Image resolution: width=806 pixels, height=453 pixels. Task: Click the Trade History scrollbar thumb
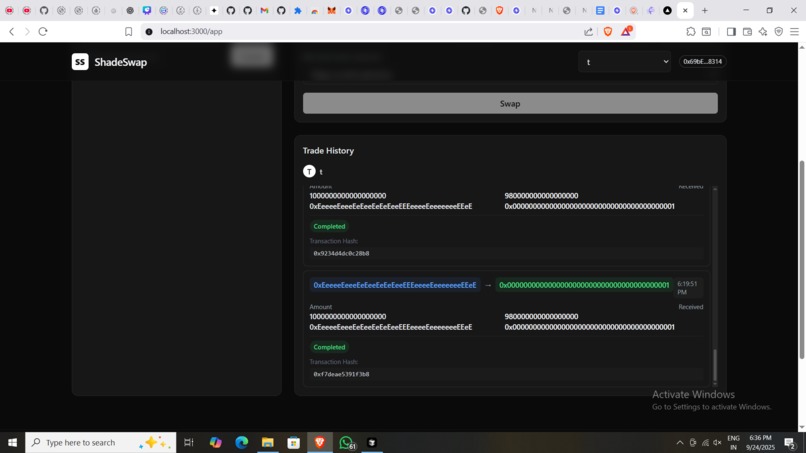tap(715, 365)
